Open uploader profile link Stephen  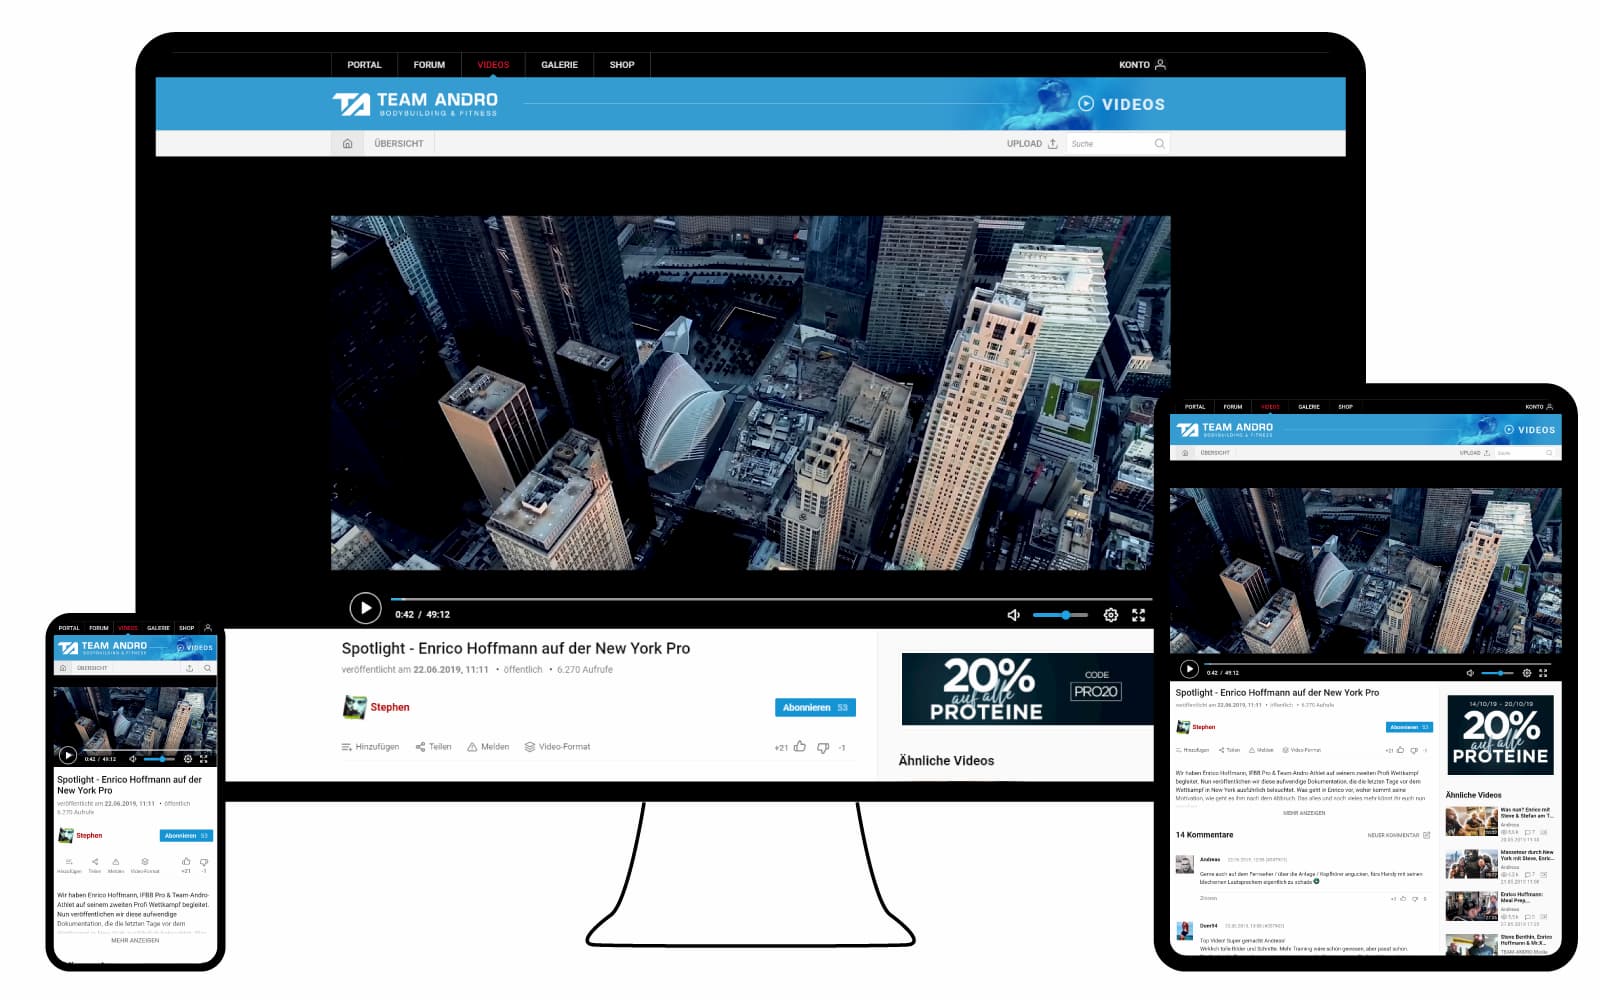pyautogui.click(x=388, y=707)
